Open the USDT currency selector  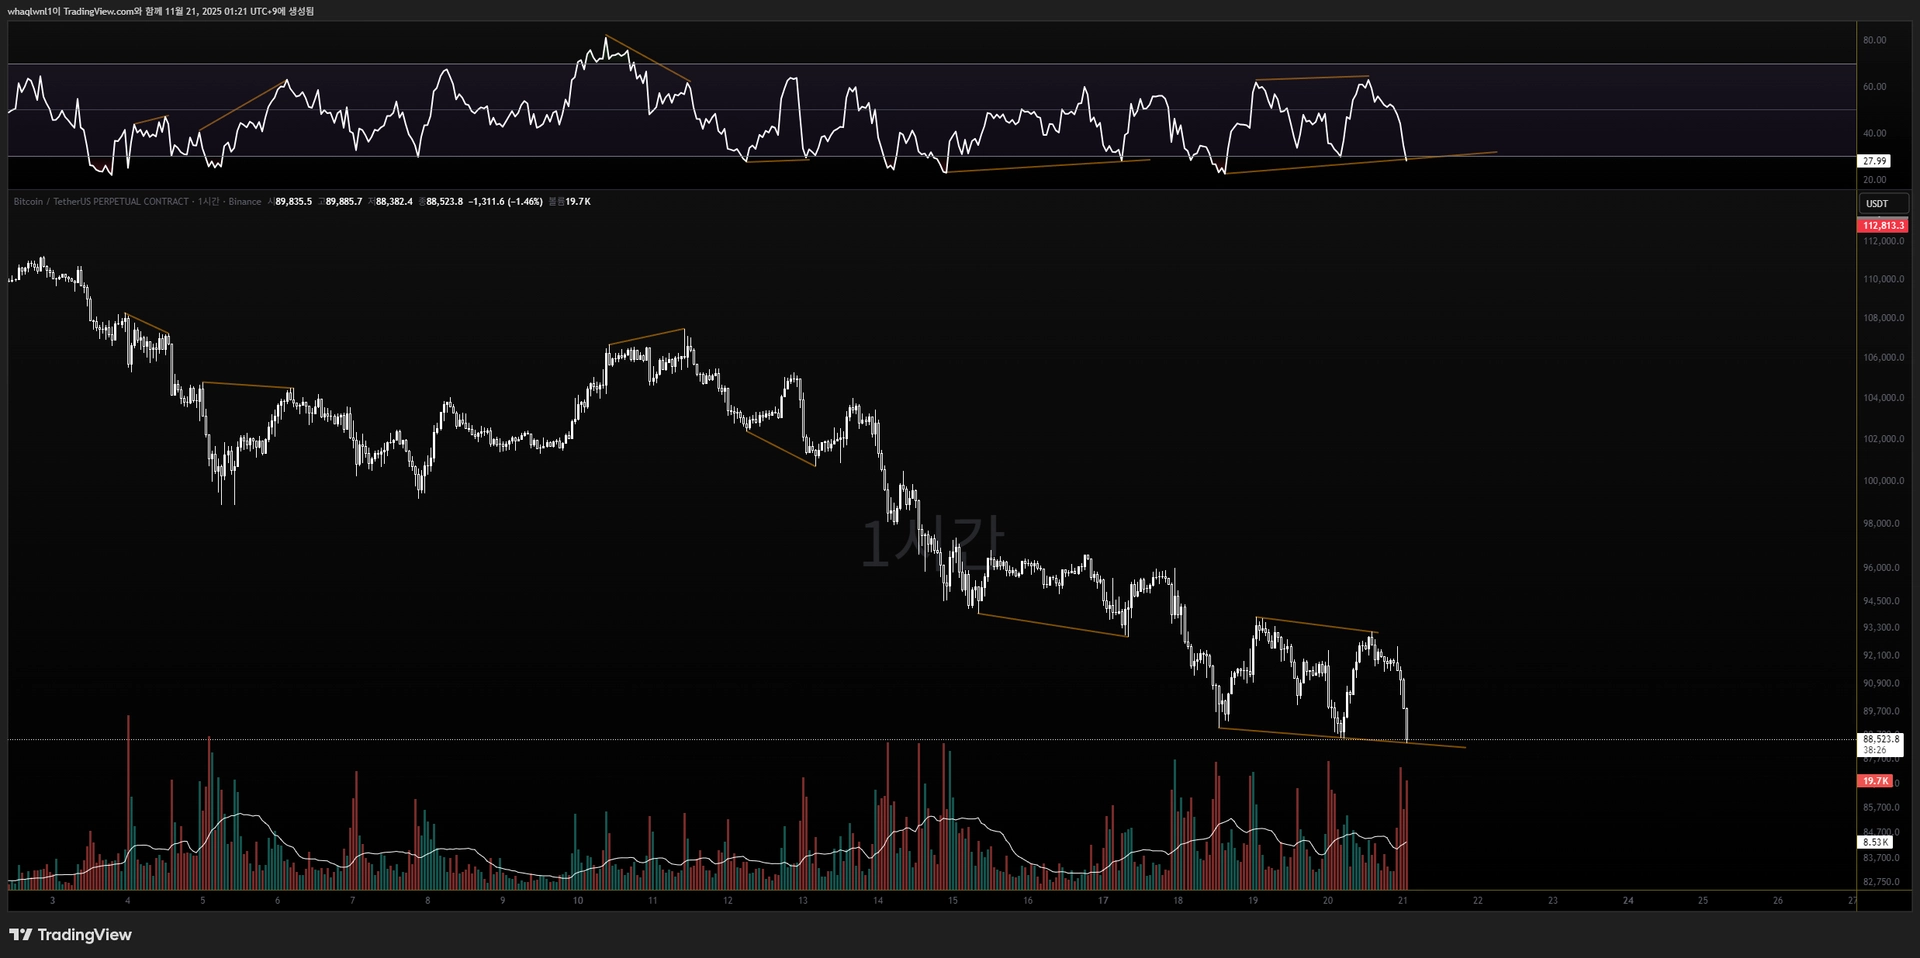coord(1877,203)
